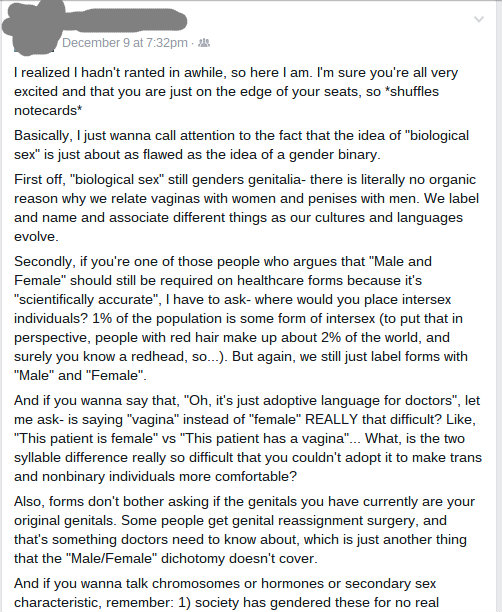Image resolution: width=502 pixels, height=612 pixels.
Task: Click the "Male/Female" dichotomy phrase
Action: [x=111, y=559]
